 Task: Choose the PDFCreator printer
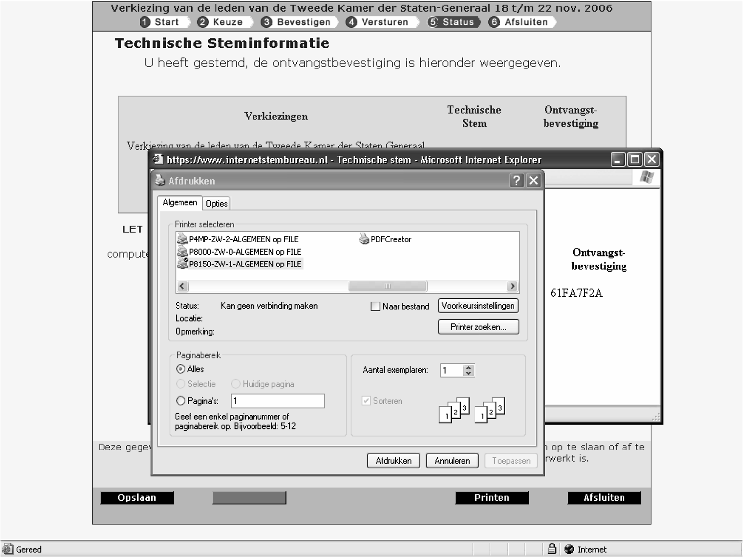(385, 239)
